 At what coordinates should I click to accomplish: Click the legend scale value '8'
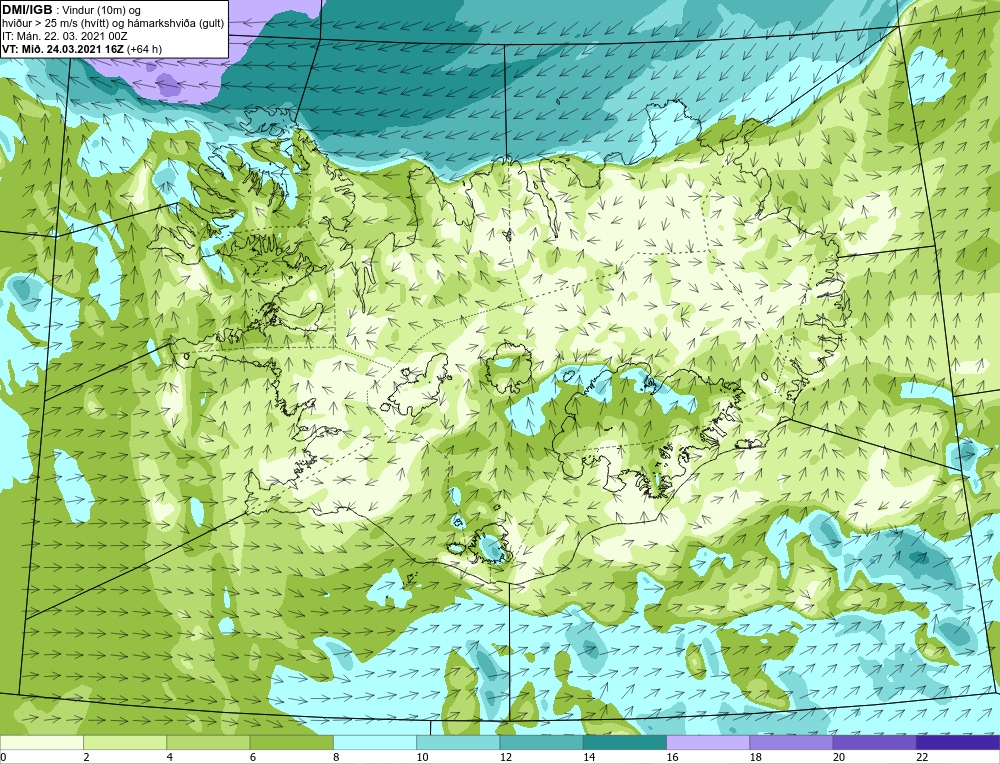pos(336,757)
